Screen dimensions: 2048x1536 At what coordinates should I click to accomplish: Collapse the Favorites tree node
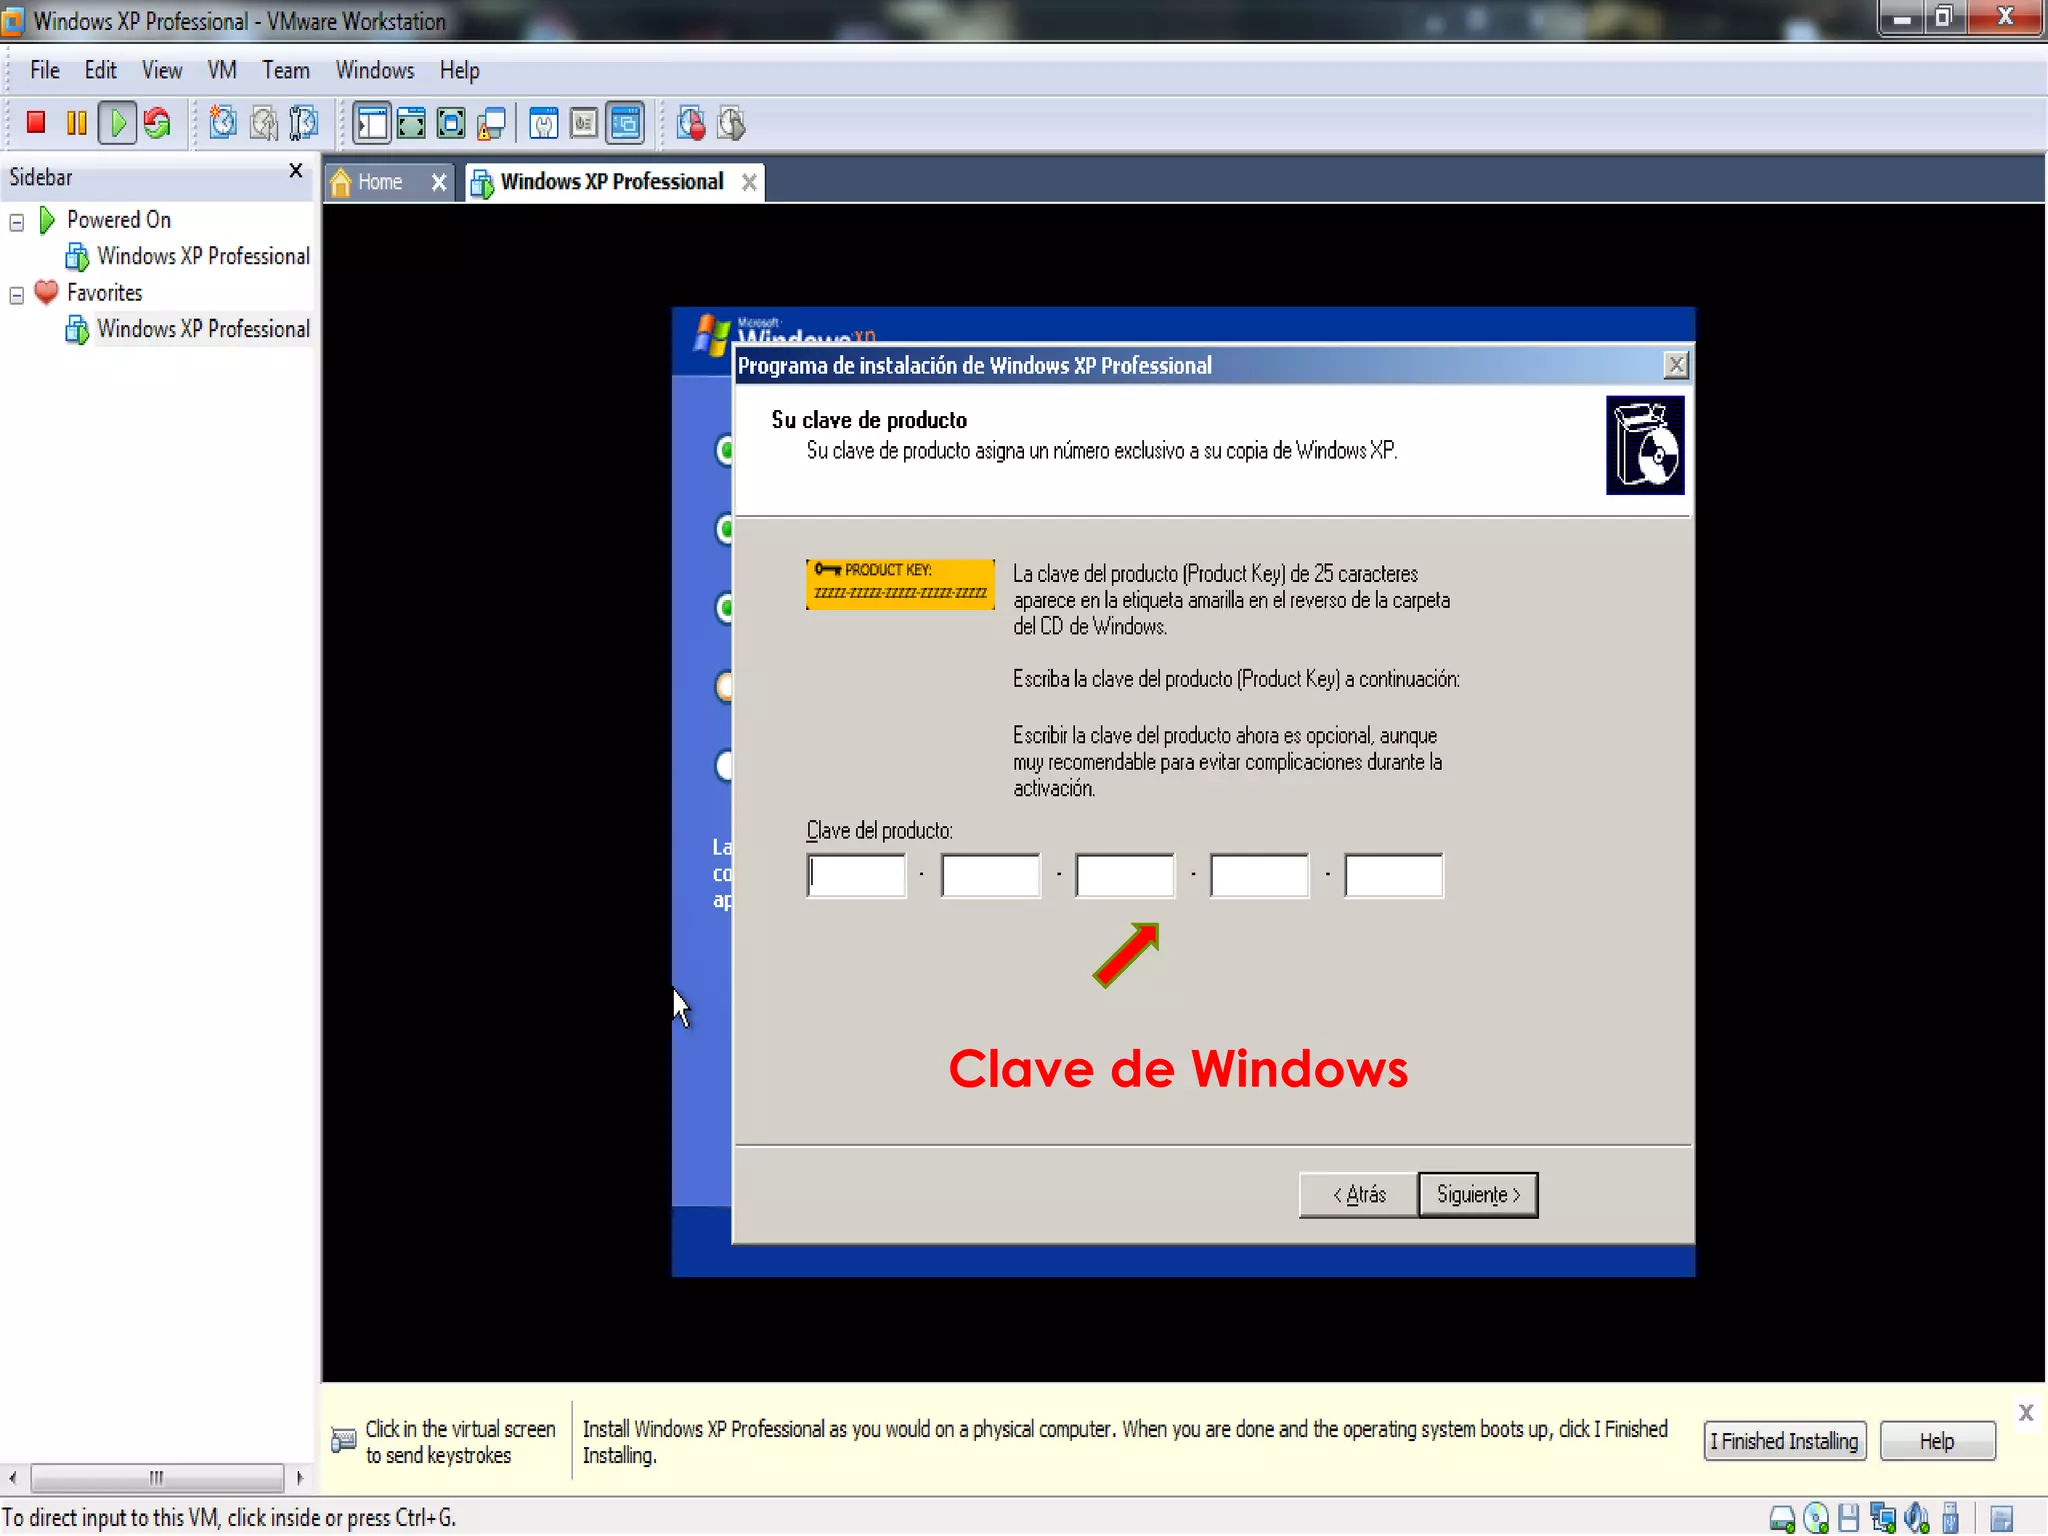pyautogui.click(x=17, y=295)
